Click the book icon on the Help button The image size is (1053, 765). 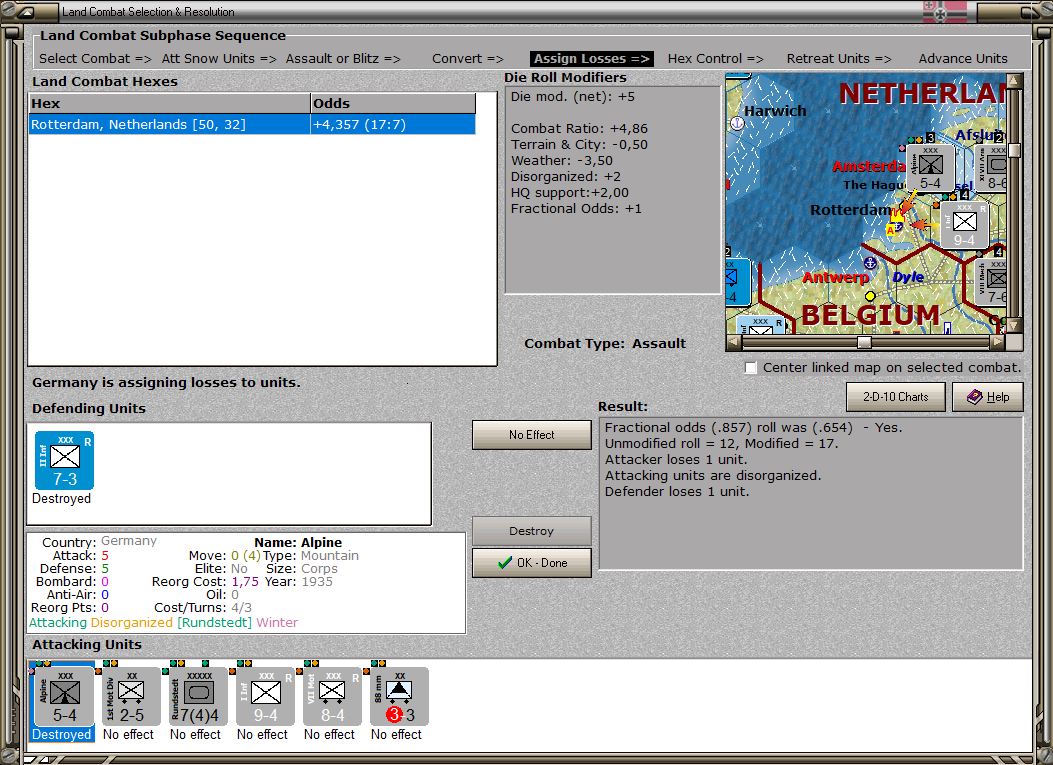point(974,397)
